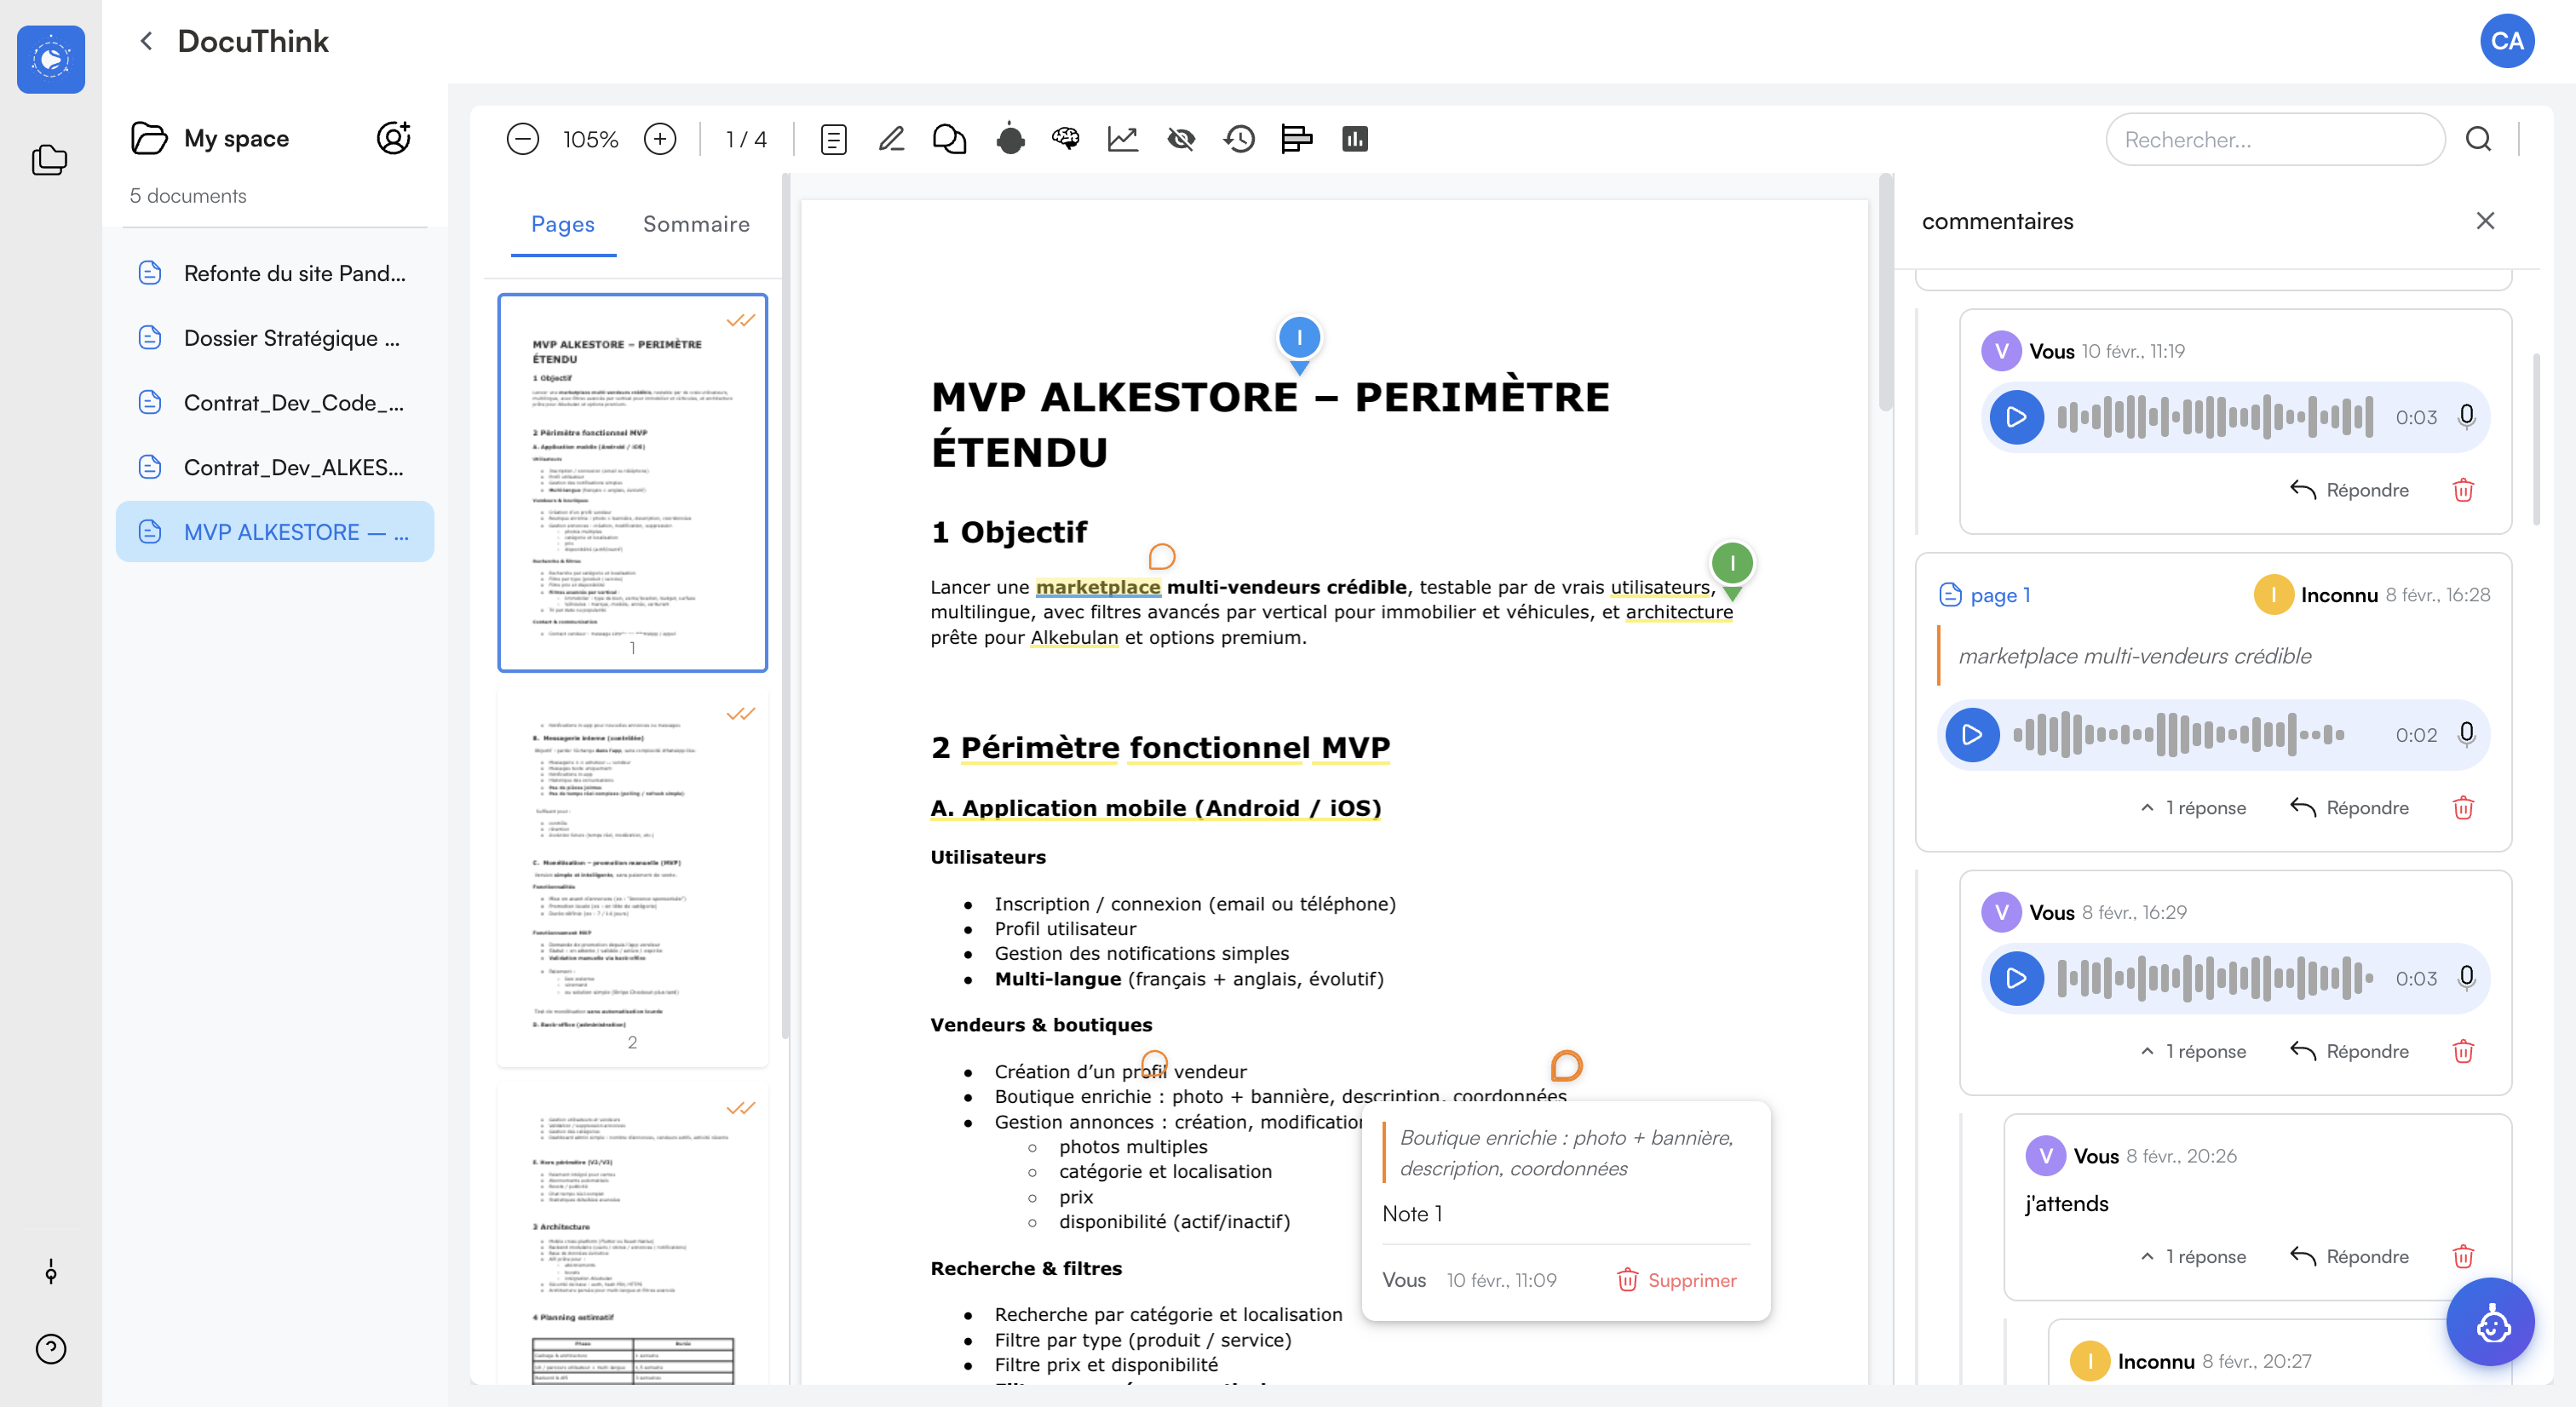Play the 0:02 voice comment from Inconnu
The height and width of the screenshot is (1407, 2576).
click(1972, 735)
